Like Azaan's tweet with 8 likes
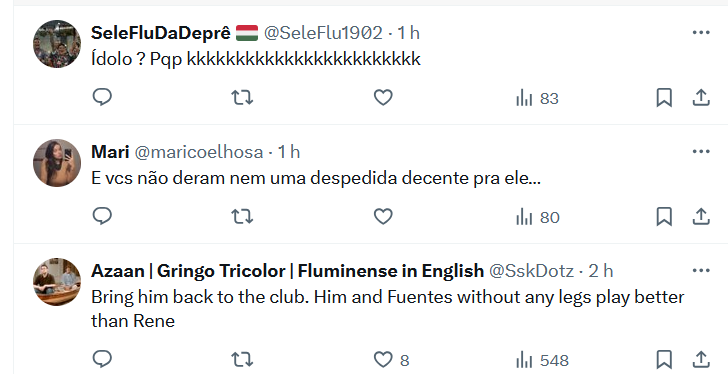The image size is (728, 374). (x=391, y=360)
